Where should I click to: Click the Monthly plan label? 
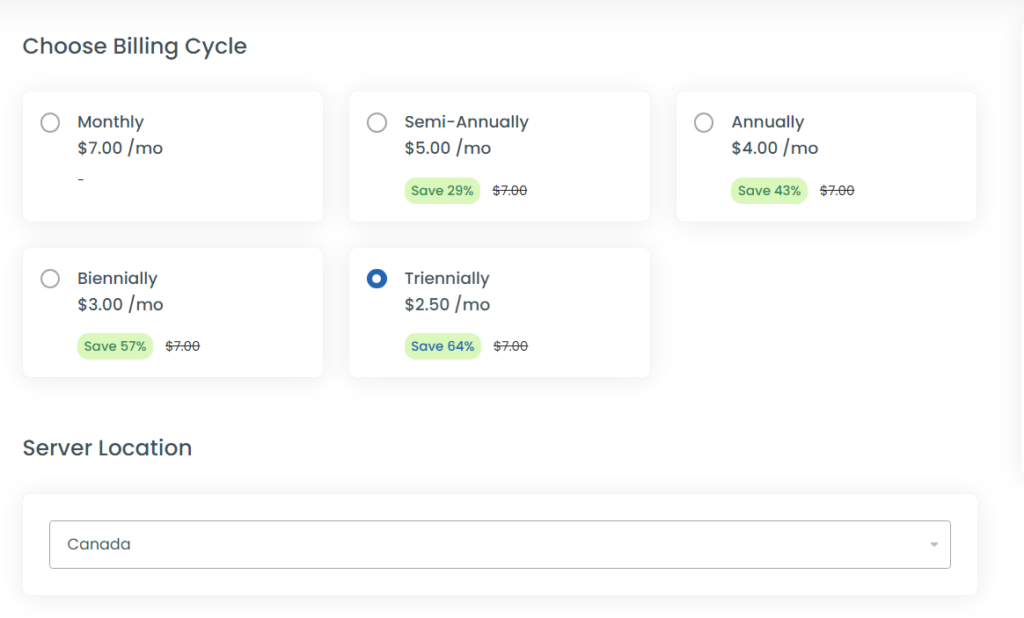tap(110, 122)
